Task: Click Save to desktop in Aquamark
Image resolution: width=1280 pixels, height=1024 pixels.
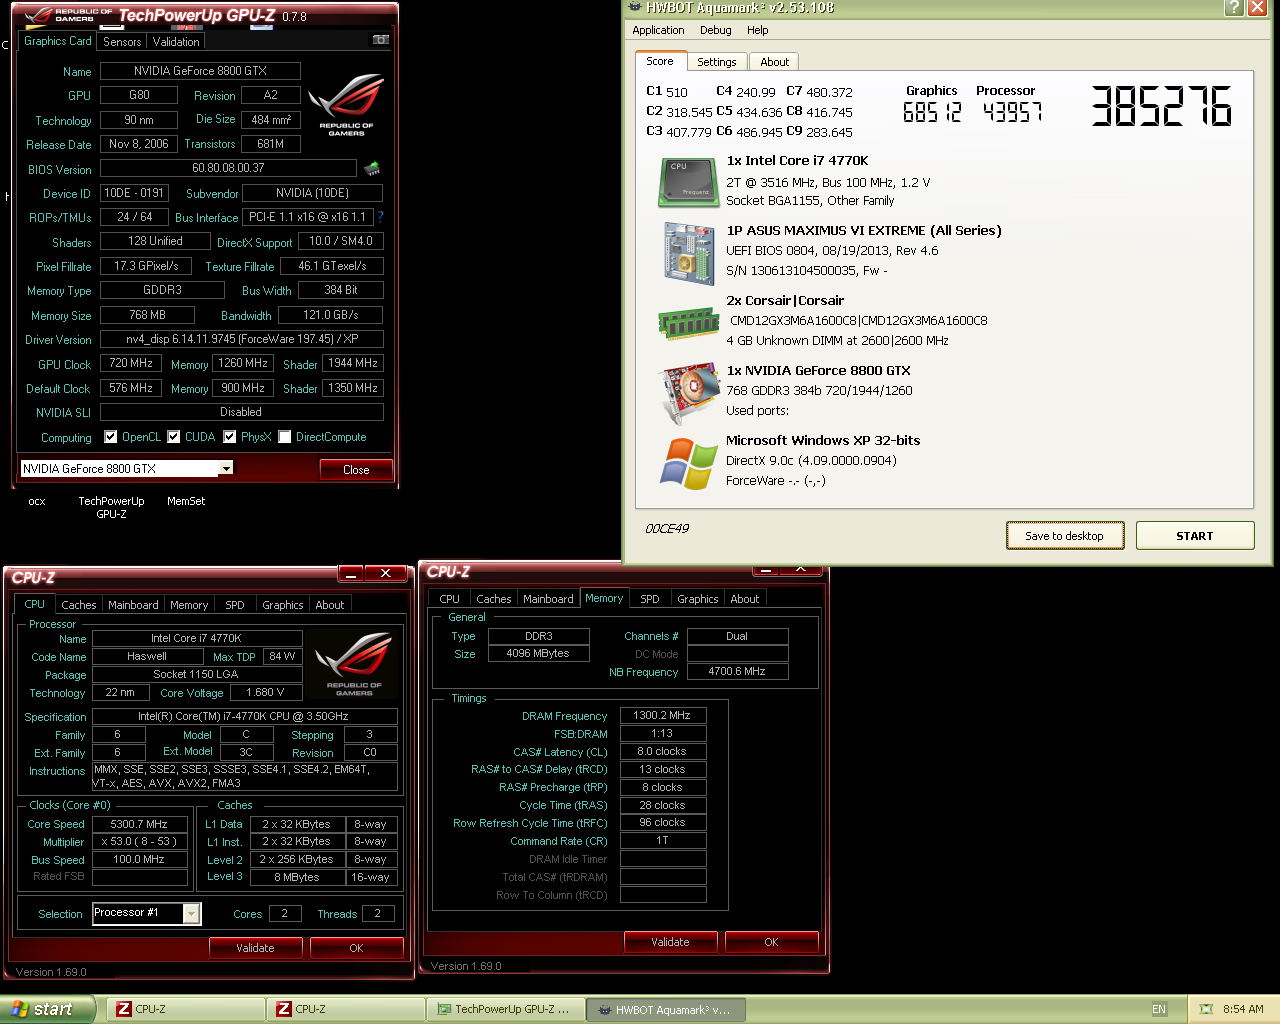Action: (x=1065, y=536)
